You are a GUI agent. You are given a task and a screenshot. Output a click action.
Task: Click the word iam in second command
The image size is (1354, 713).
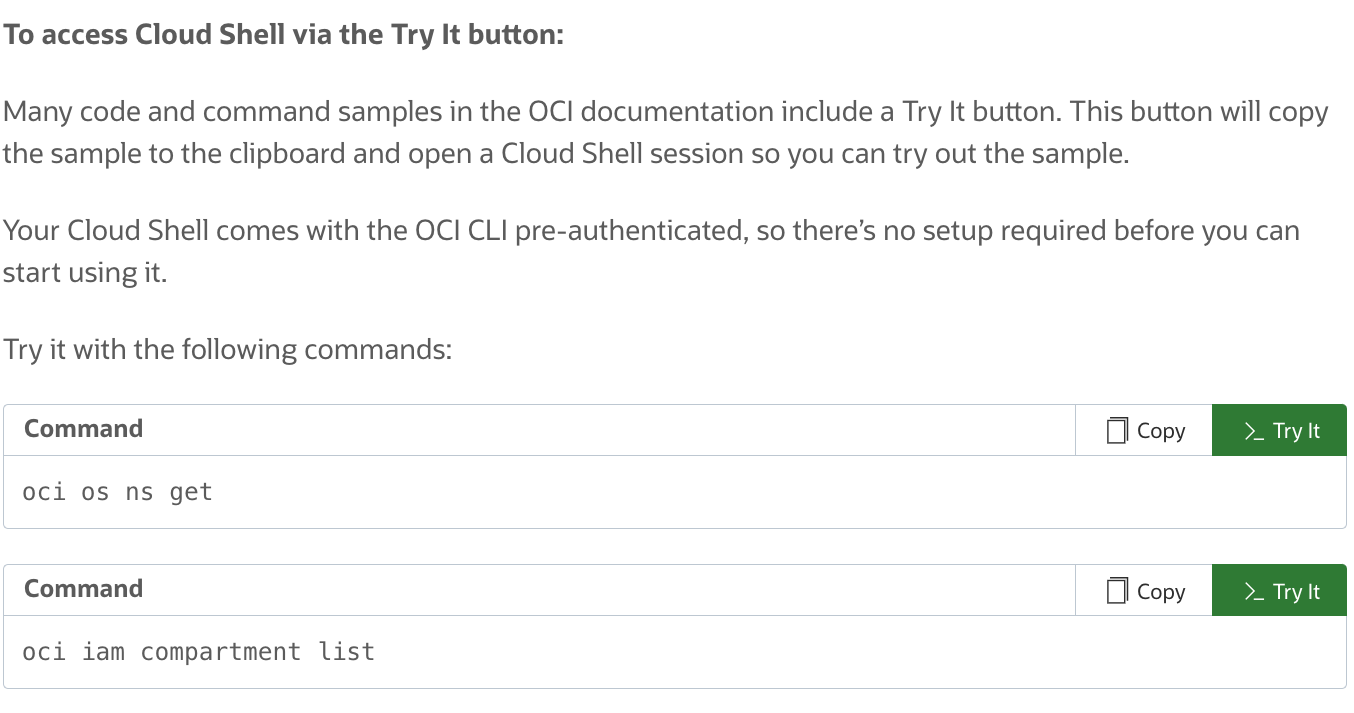(x=103, y=652)
